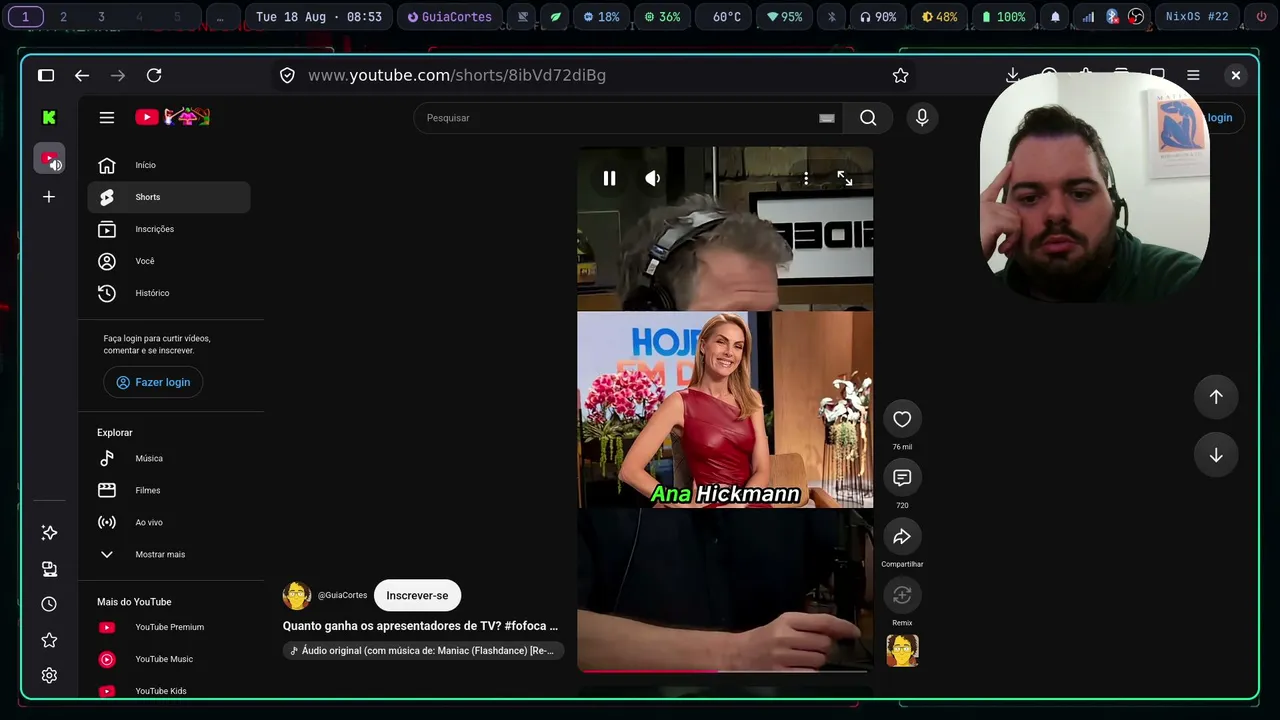The height and width of the screenshot is (720, 1280).
Task: Click the Fazer login button in sidebar
Action: [153, 382]
